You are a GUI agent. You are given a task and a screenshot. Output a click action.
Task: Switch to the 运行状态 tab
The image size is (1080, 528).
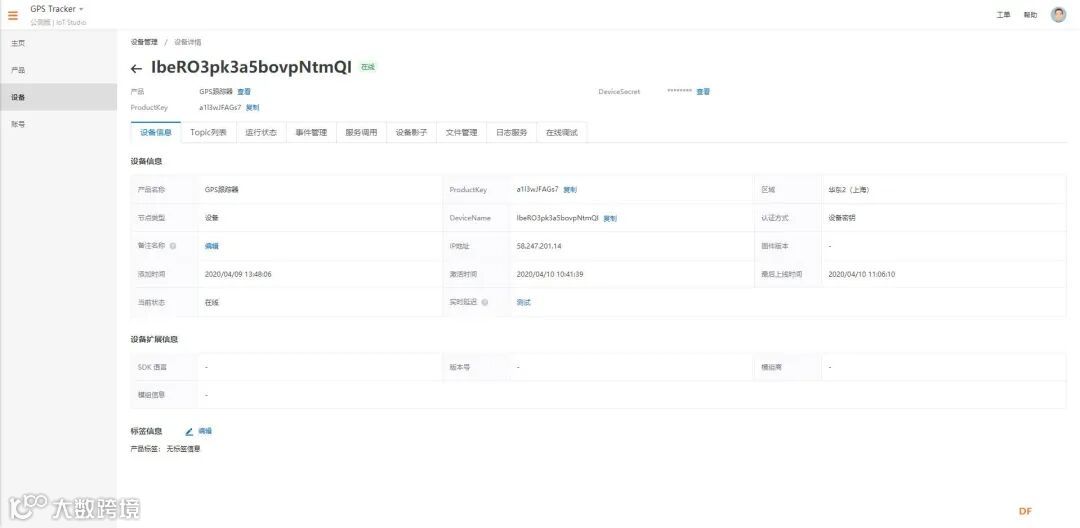pyautogui.click(x=261, y=133)
